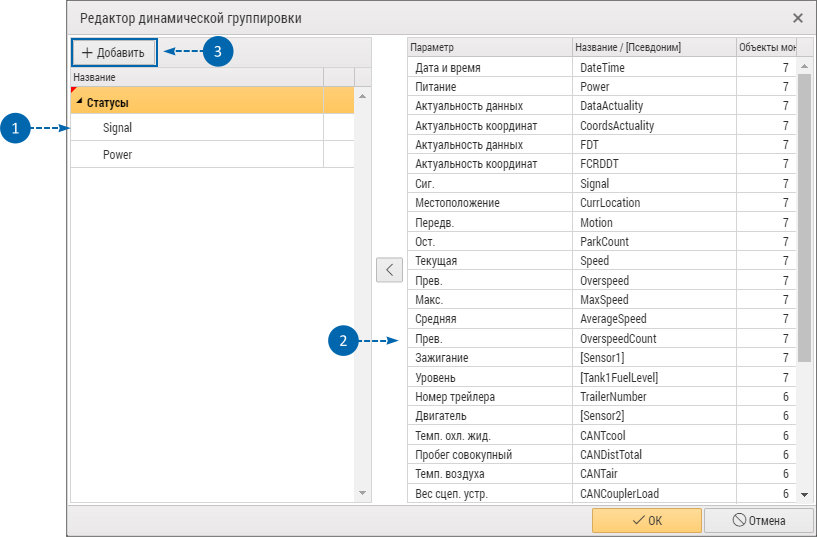Select the Темп. воздуха parameter row
Screen dimensions: 817x537
click(602, 474)
